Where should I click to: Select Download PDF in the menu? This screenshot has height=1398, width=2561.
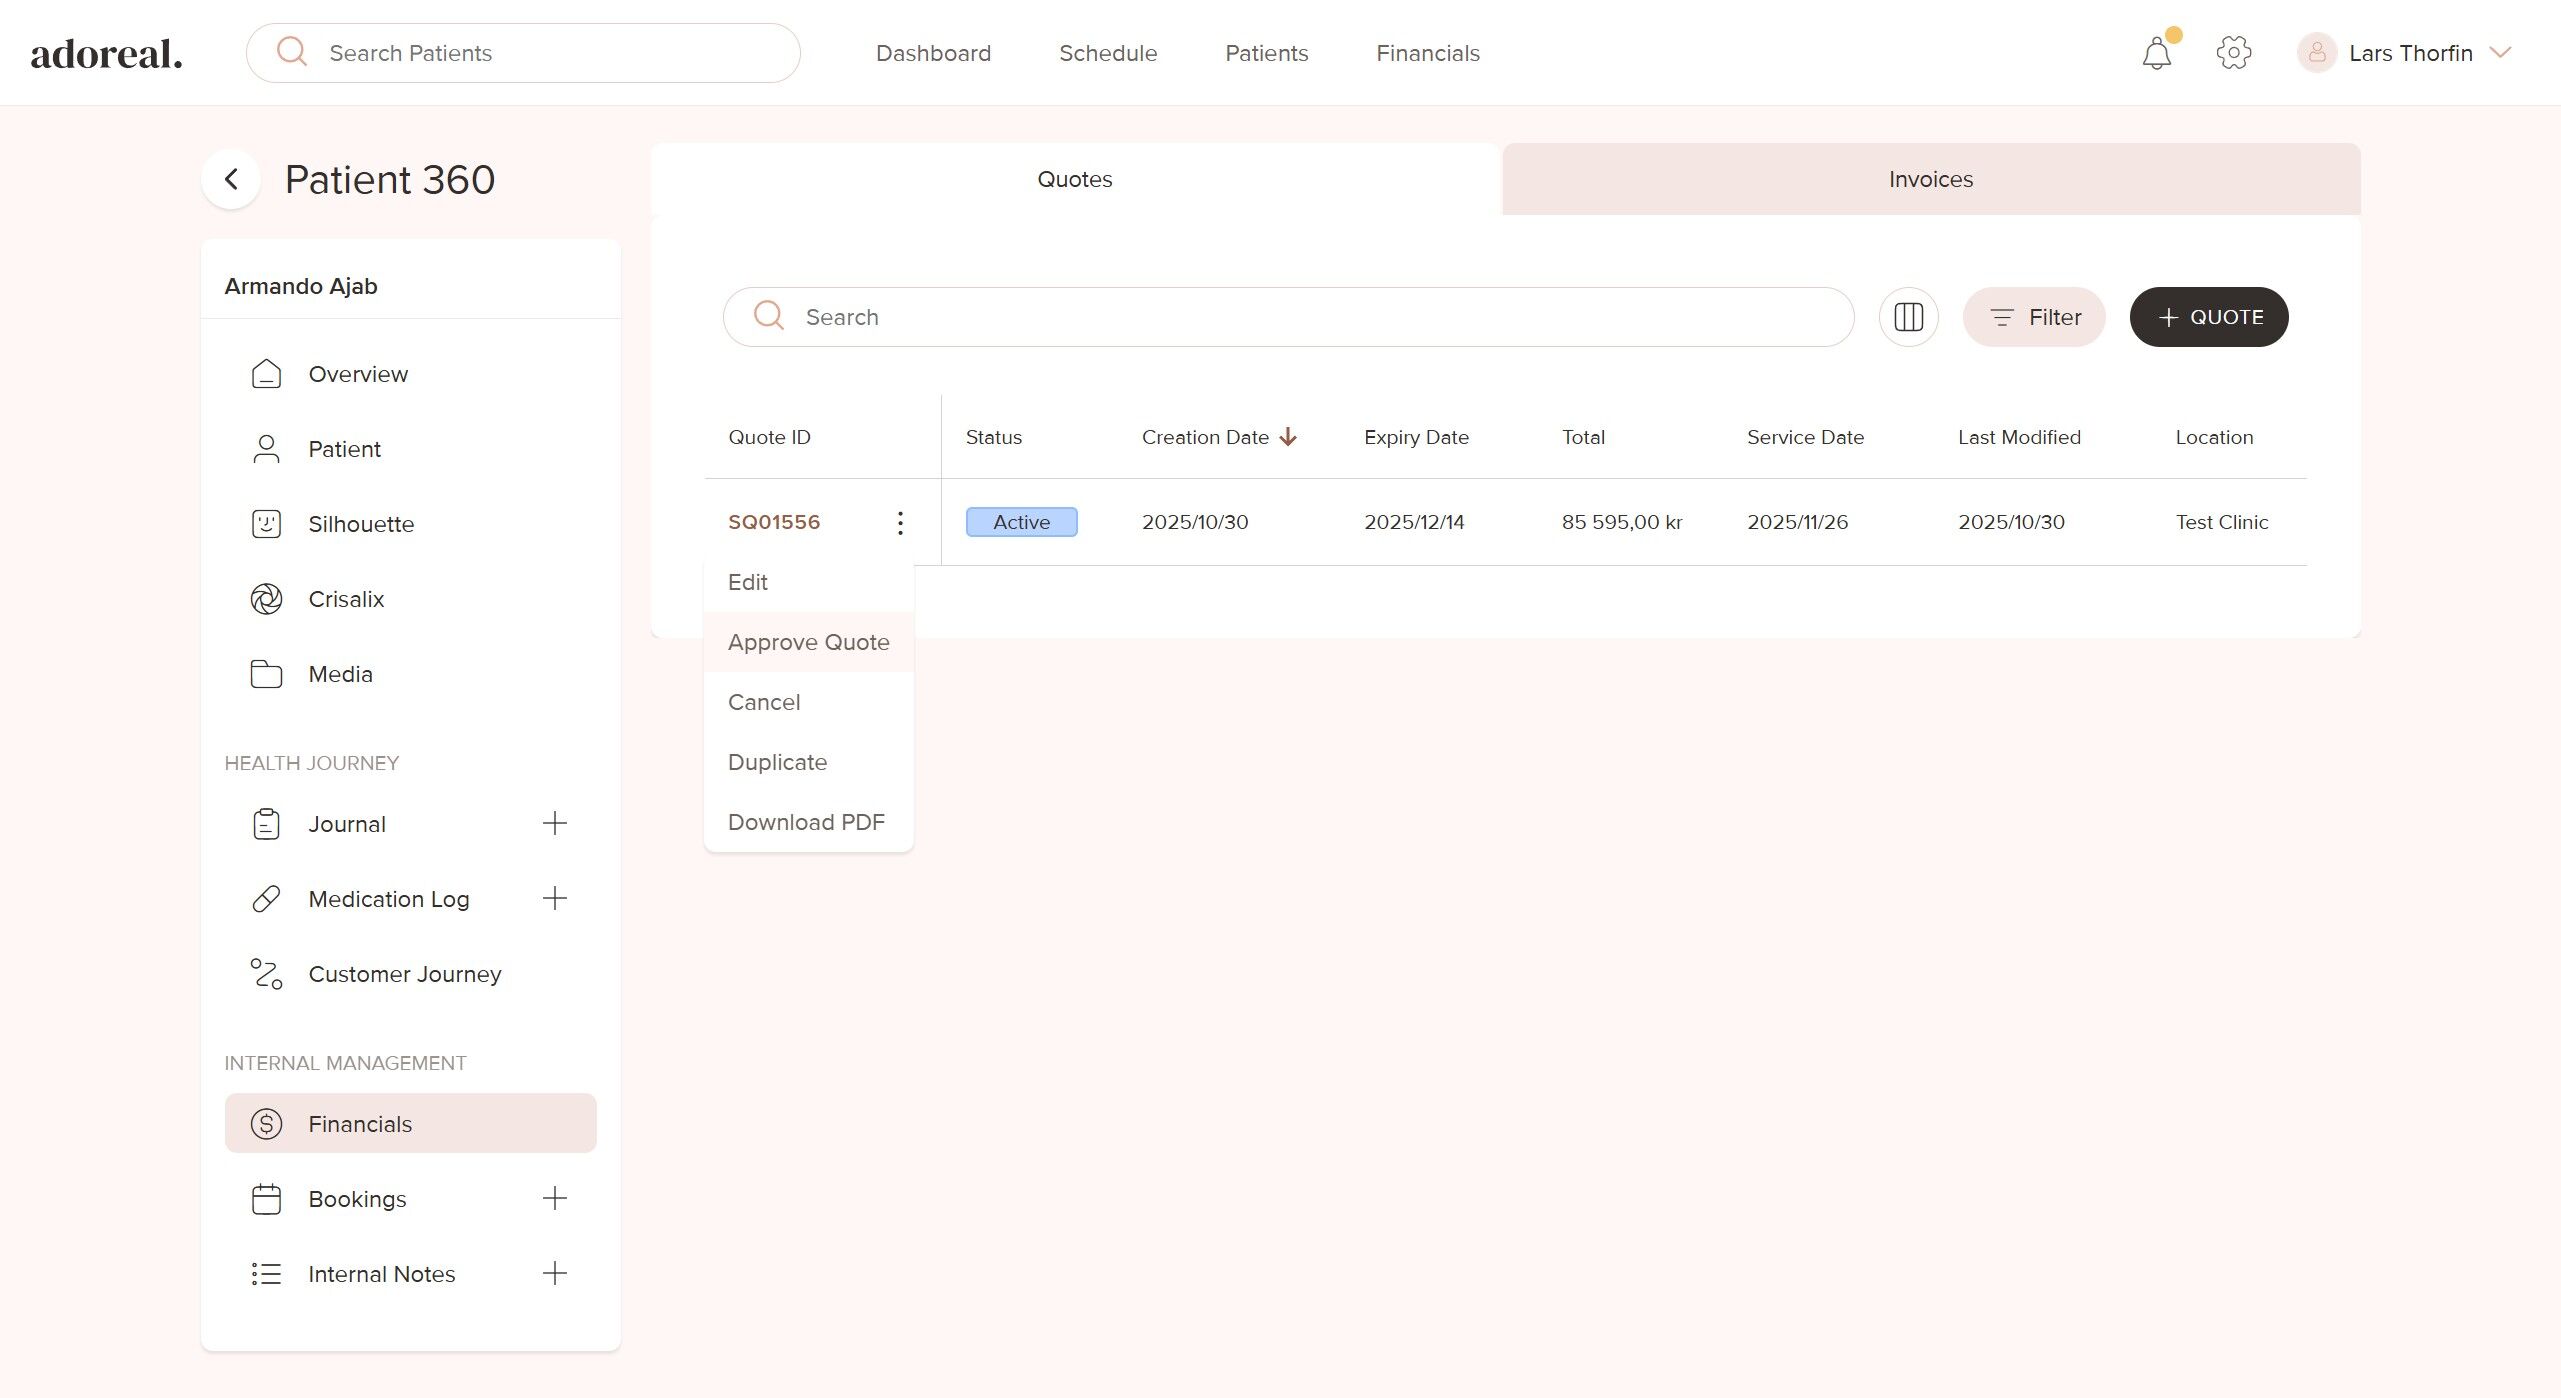pyautogui.click(x=806, y=822)
